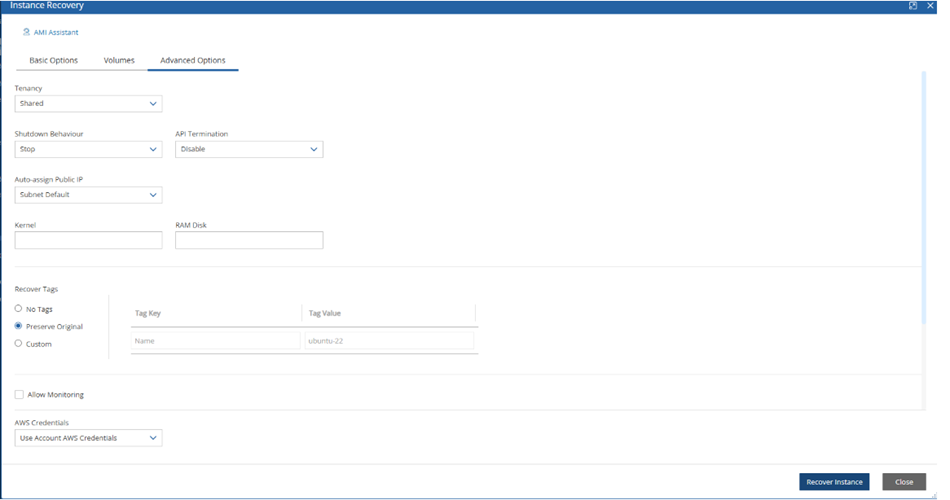950x500 pixels.
Task: Click the vertical scrollbar on the right
Action: pos(923,200)
